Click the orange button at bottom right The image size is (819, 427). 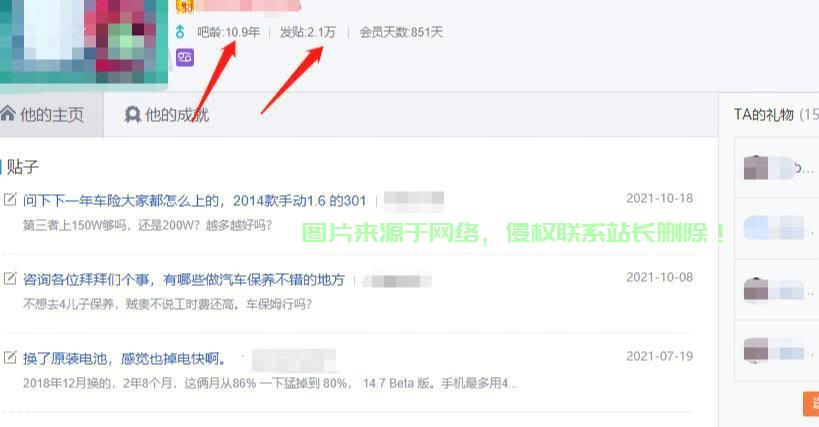point(811,404)
